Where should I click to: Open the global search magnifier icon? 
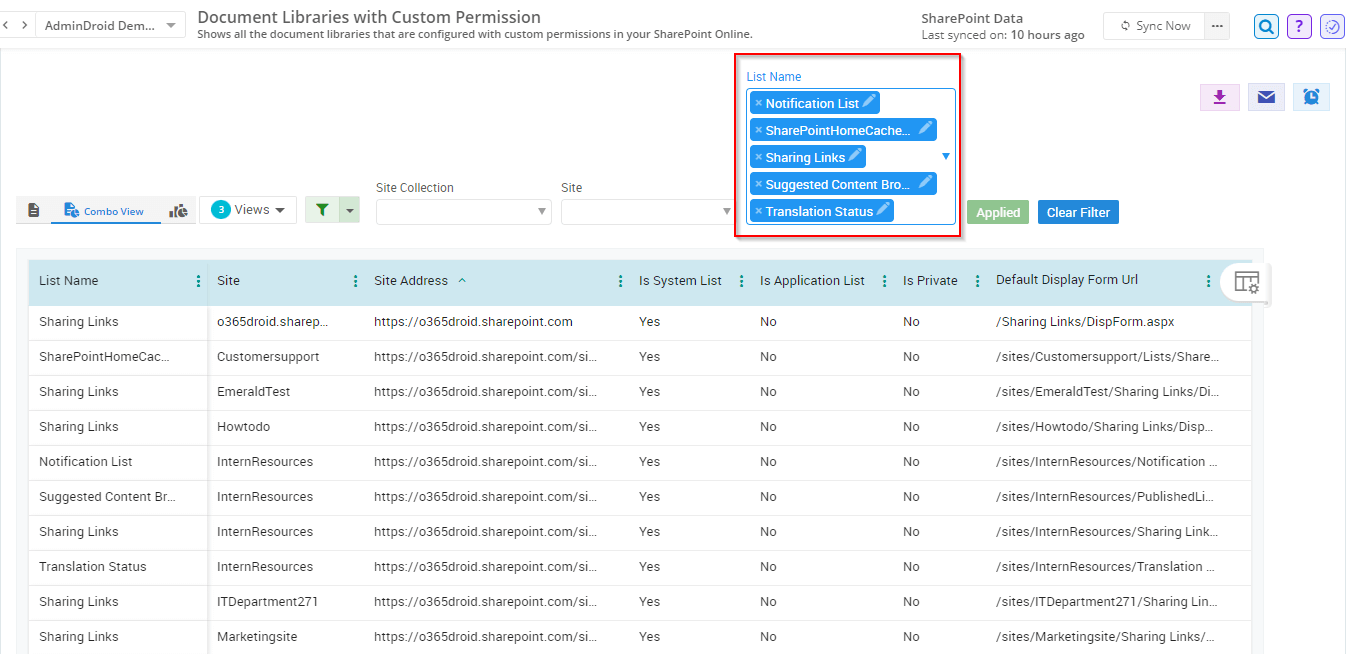click(x=1266, y=26)
